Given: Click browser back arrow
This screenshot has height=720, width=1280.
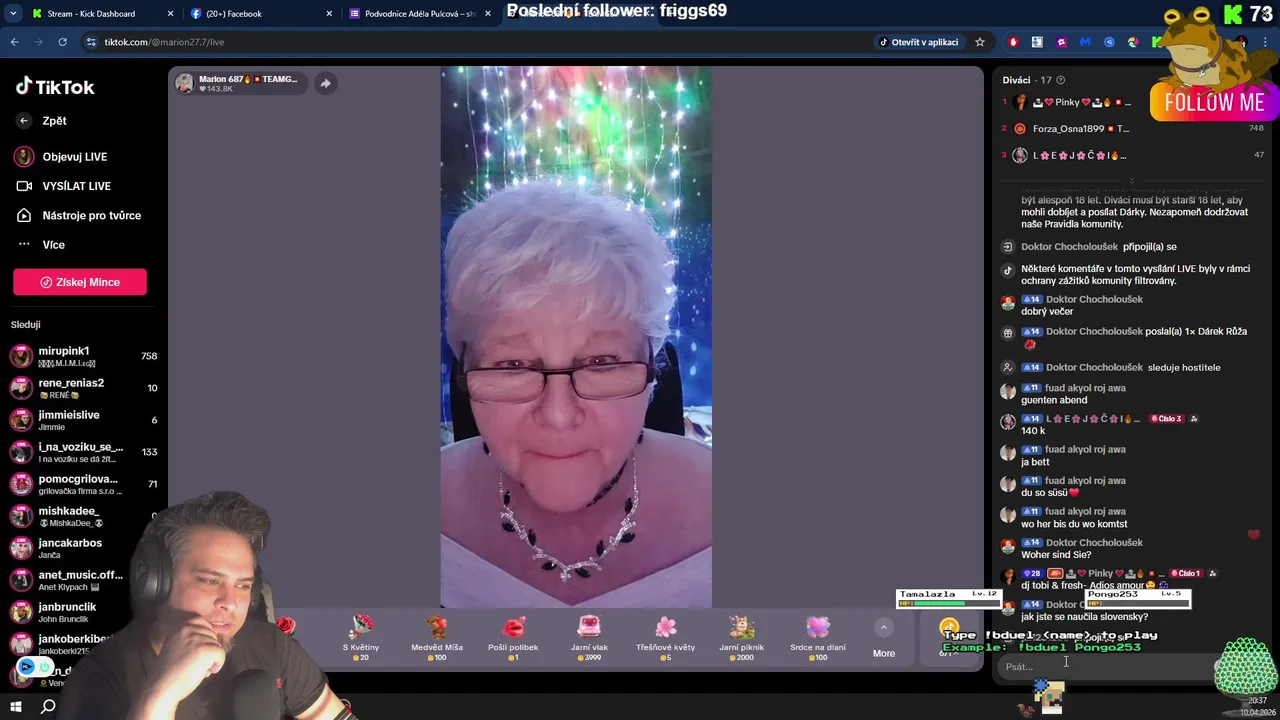Looking at the screenshot, I should (x=14, y=42).
